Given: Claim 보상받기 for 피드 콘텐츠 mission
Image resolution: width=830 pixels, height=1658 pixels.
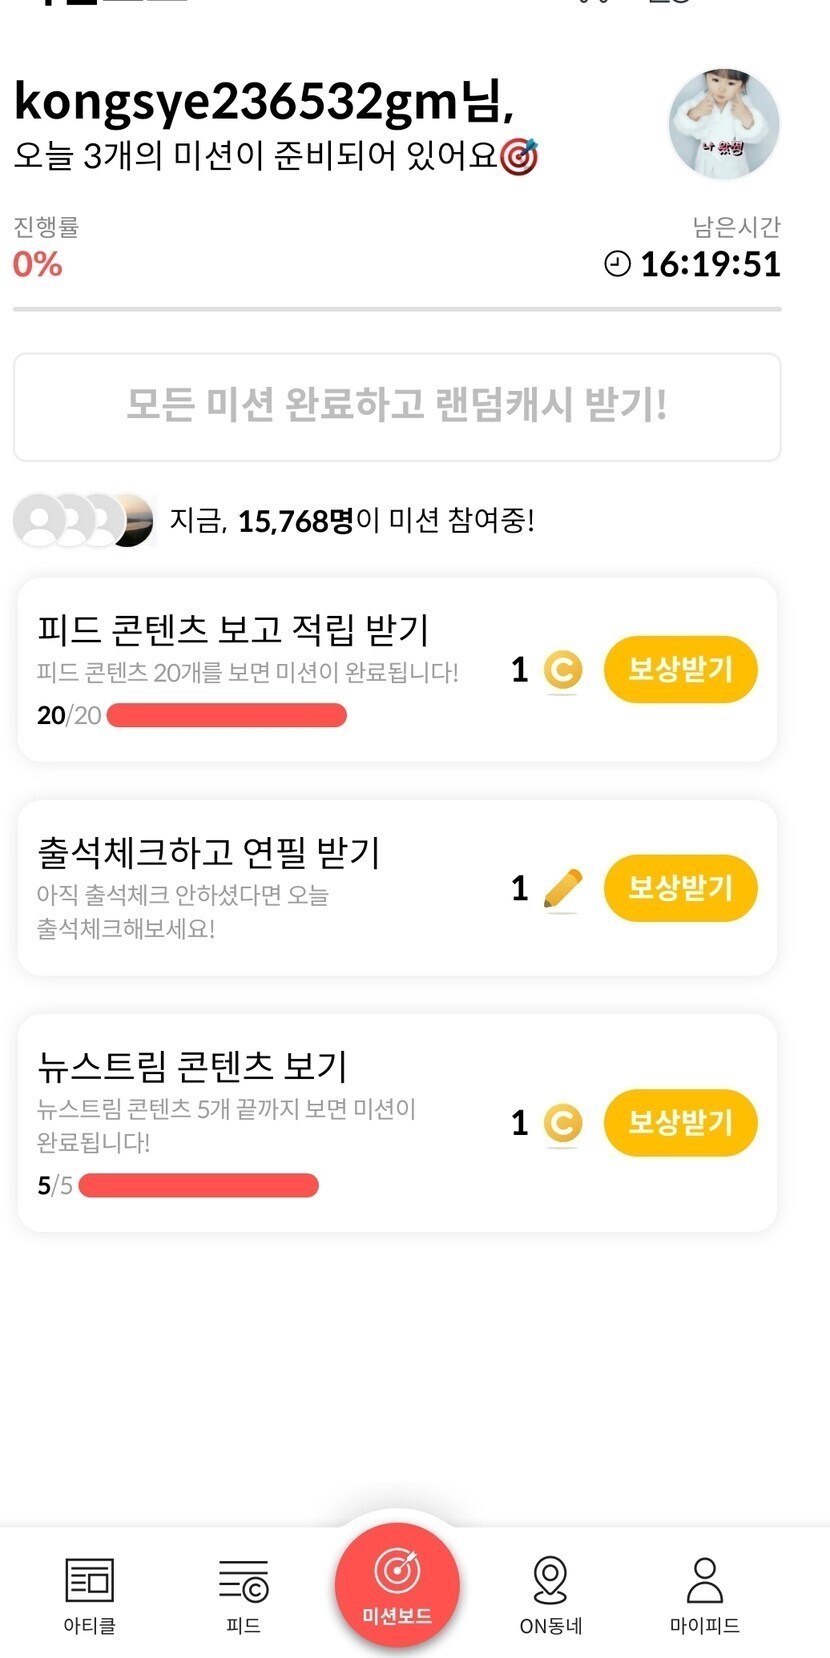Looking at the screenshot, I should coord(680,669).
